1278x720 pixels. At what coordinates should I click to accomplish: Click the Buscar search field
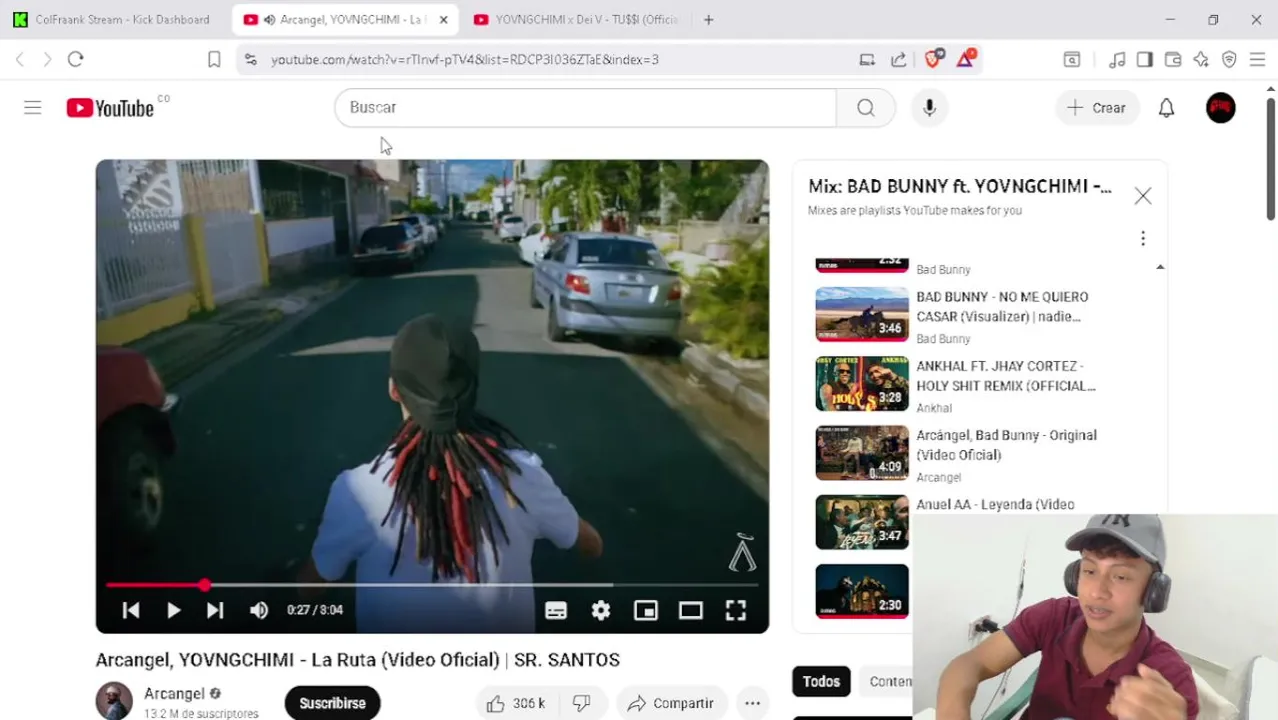click(585, 108)
